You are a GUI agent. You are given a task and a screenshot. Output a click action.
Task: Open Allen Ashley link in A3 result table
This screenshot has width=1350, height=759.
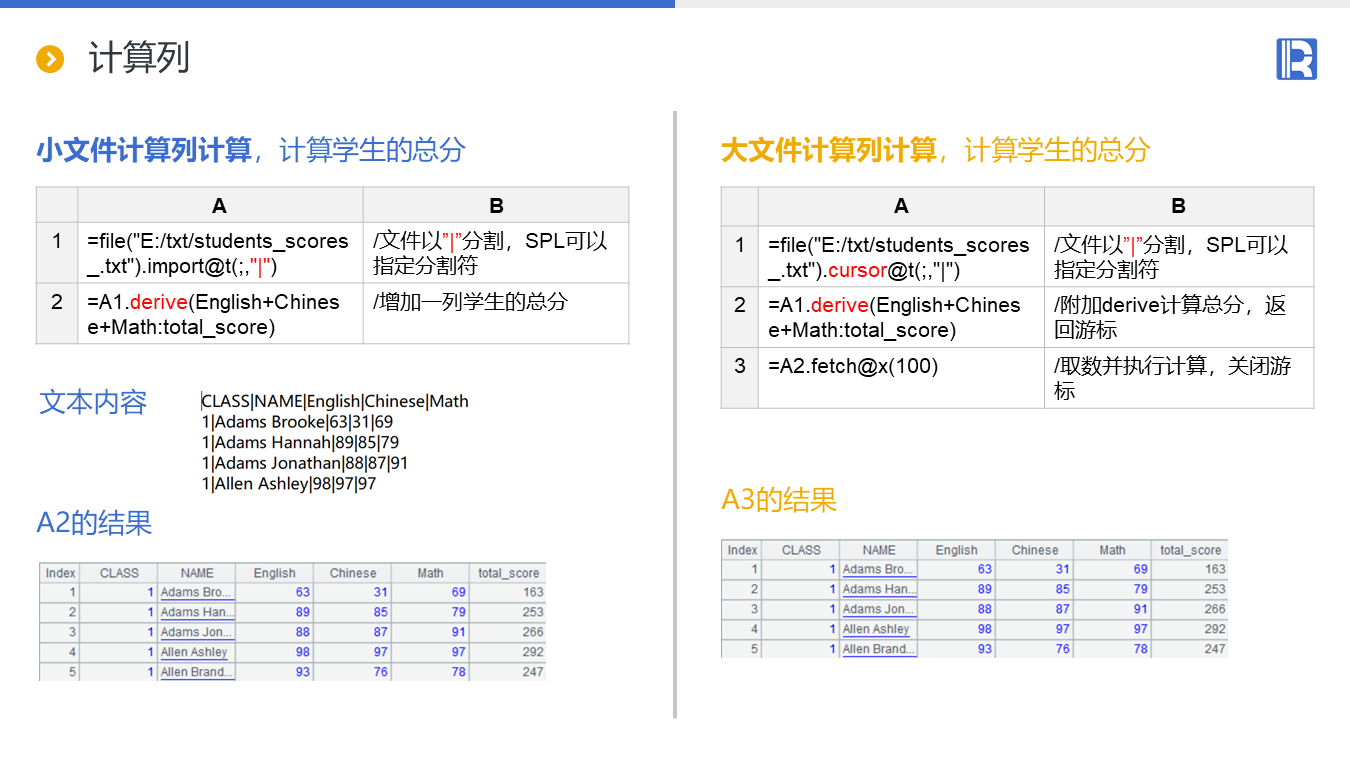876,629
